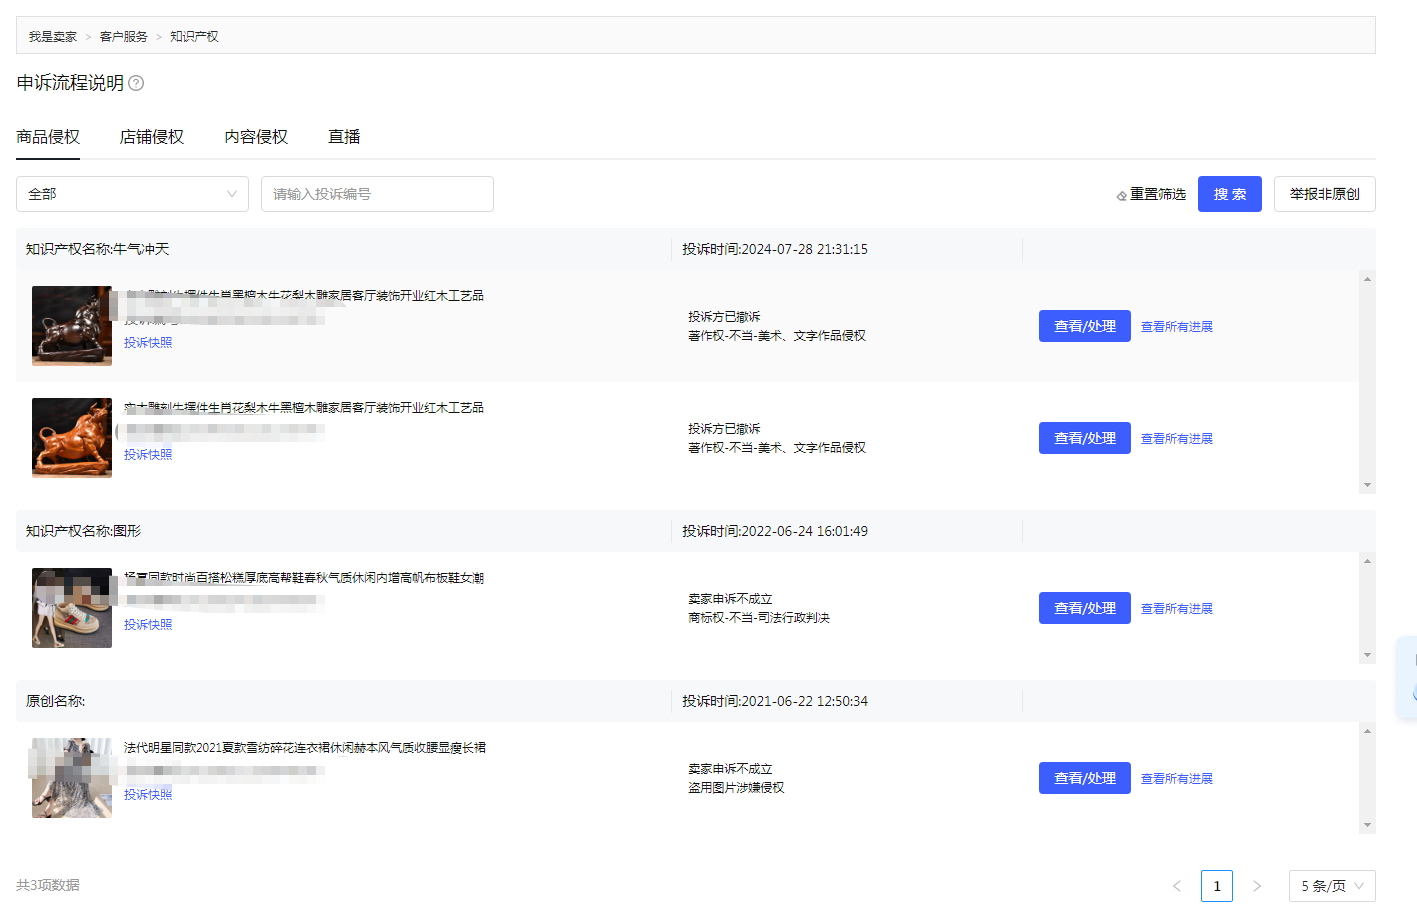
Task: Click 客户服务 breadcrumb
Action: click(124, 37)
